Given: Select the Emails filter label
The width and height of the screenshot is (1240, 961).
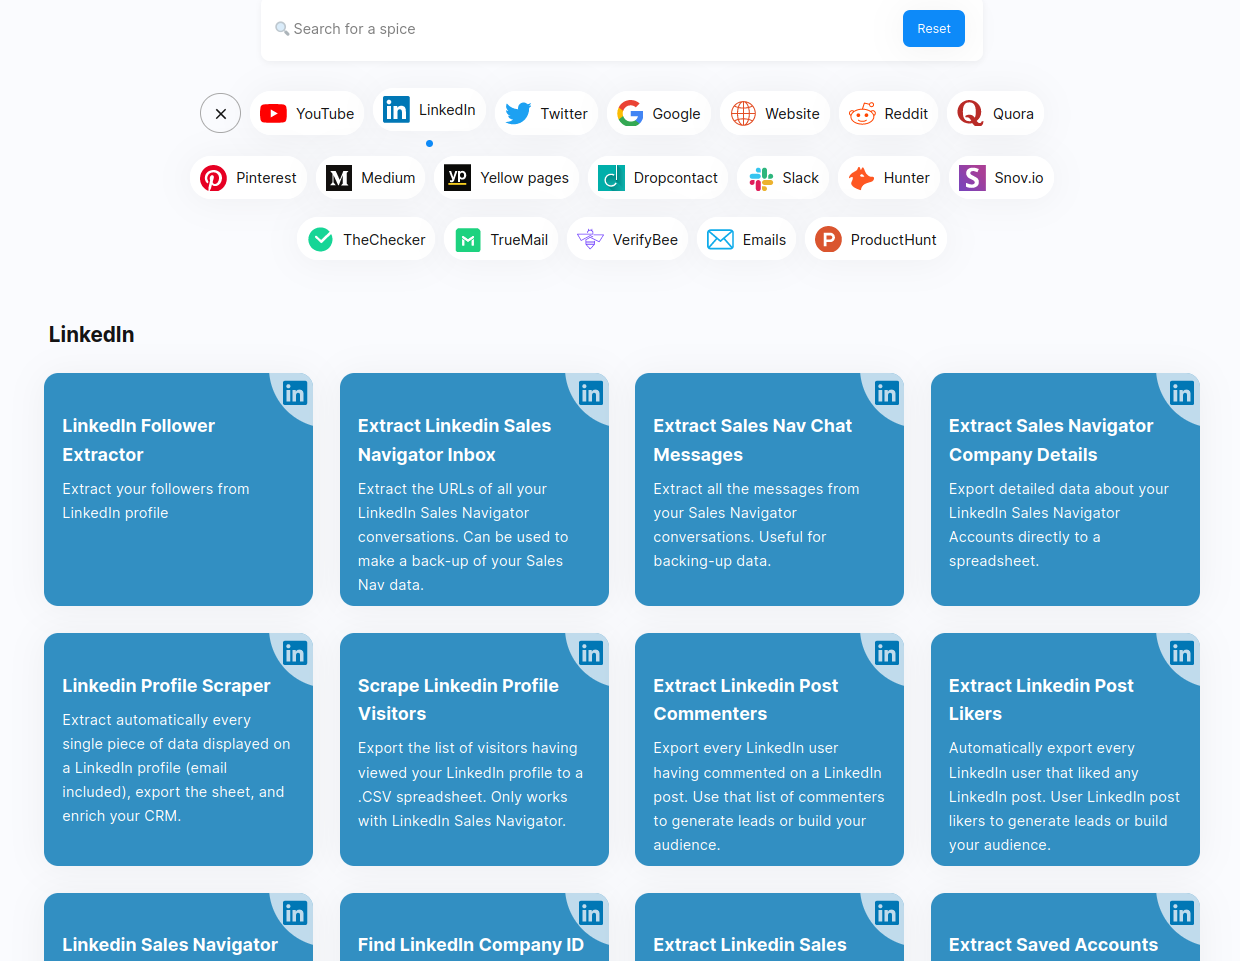Looking at the screenshot, I should pyautogui.click(x=764, y=240).
